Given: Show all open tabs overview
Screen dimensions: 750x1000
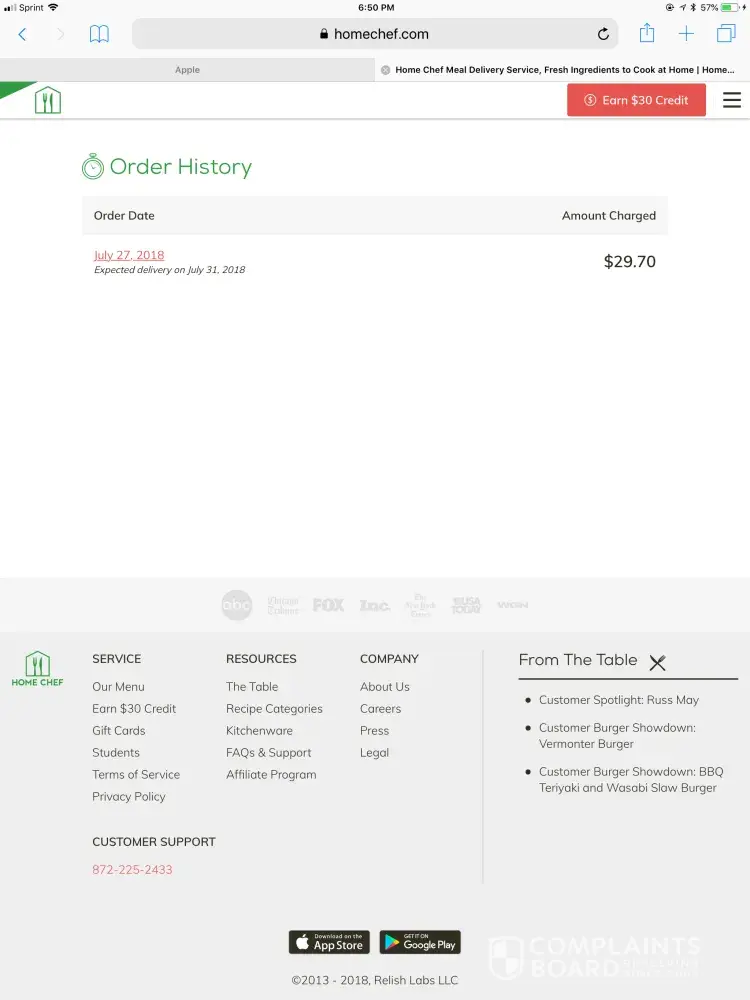Looking at the screenshot, I should click(726, 34).
